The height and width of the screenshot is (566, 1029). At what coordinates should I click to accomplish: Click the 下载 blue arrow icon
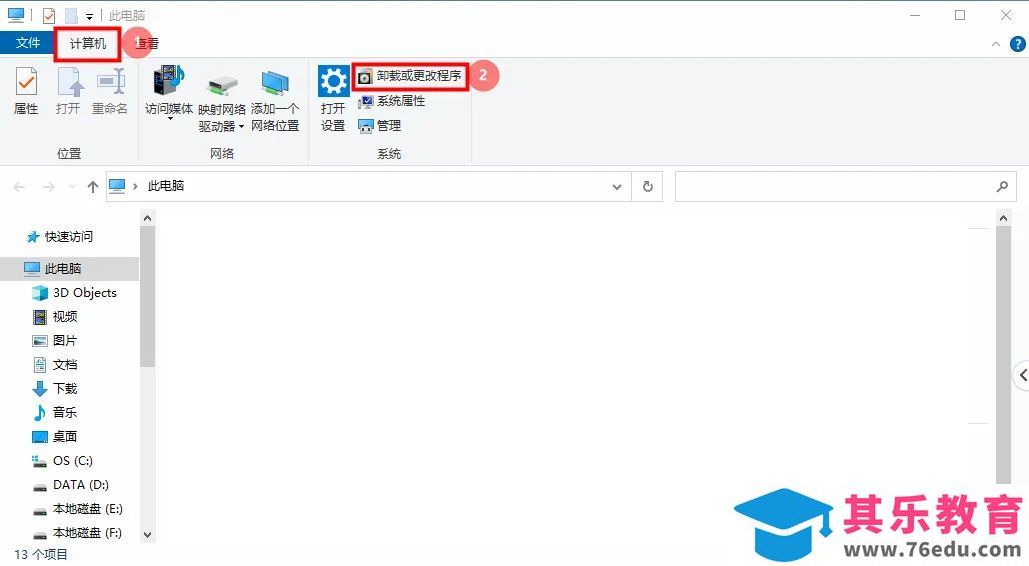tap(40, 389)
